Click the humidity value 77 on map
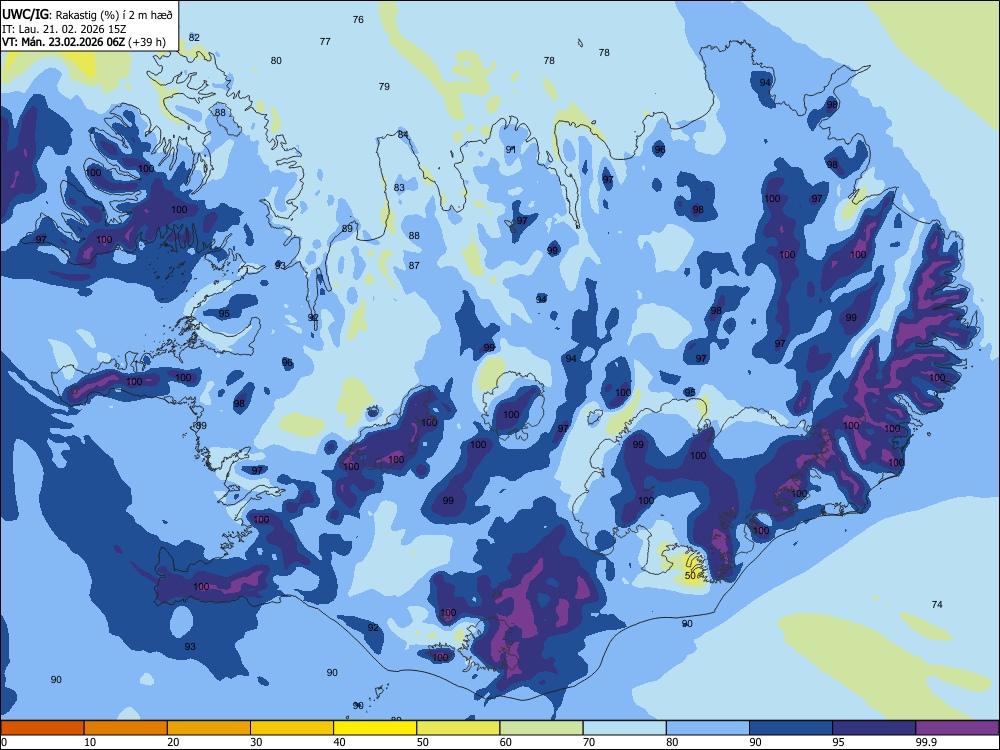This screenshot has width=1000, height=750. (325, 41)
